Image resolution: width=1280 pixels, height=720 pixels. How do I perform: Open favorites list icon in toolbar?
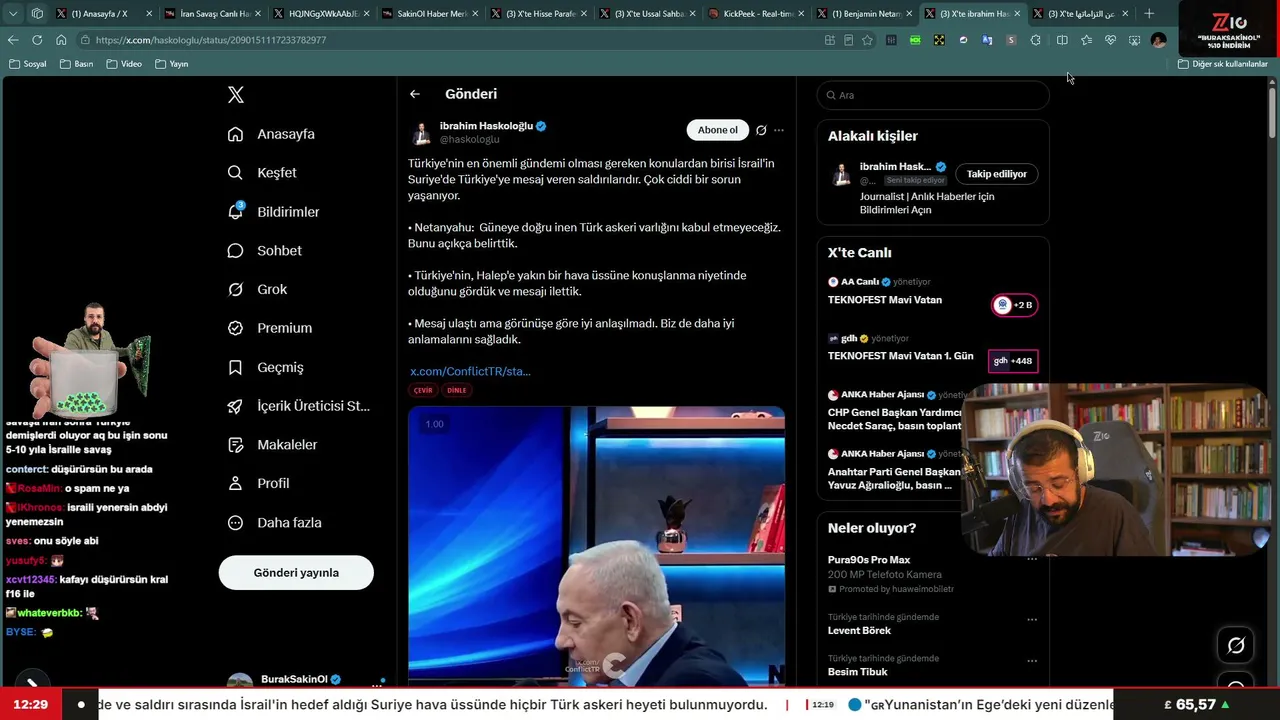[1086, 40]
